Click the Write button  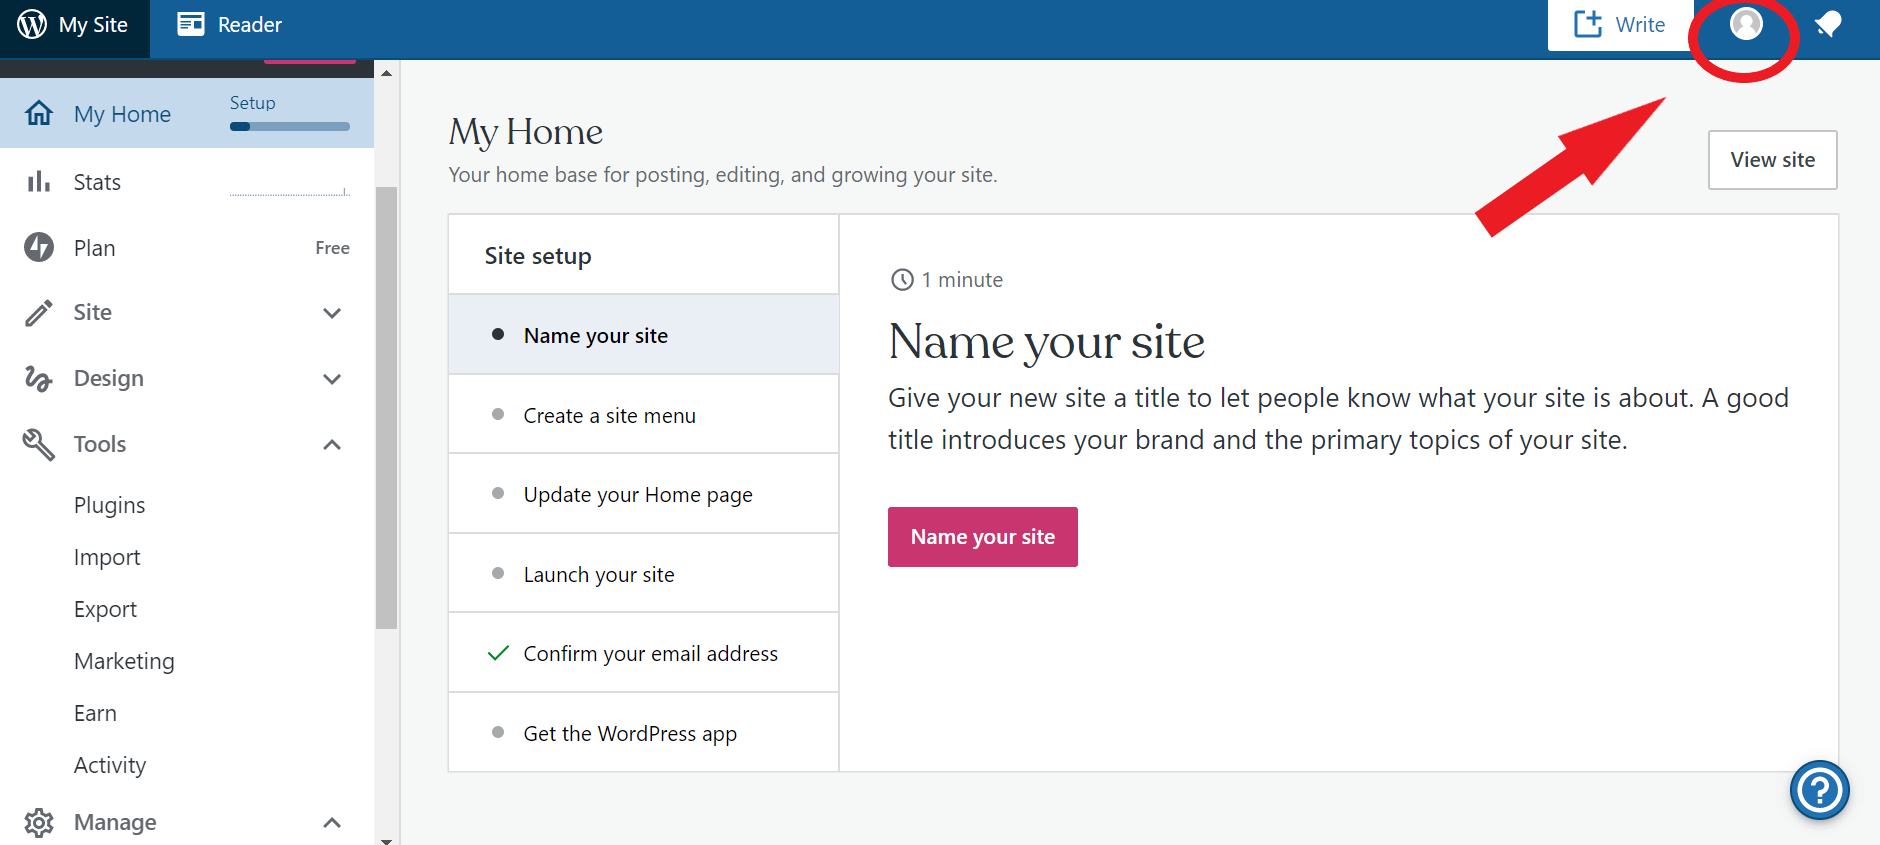tap(1620, 25)
